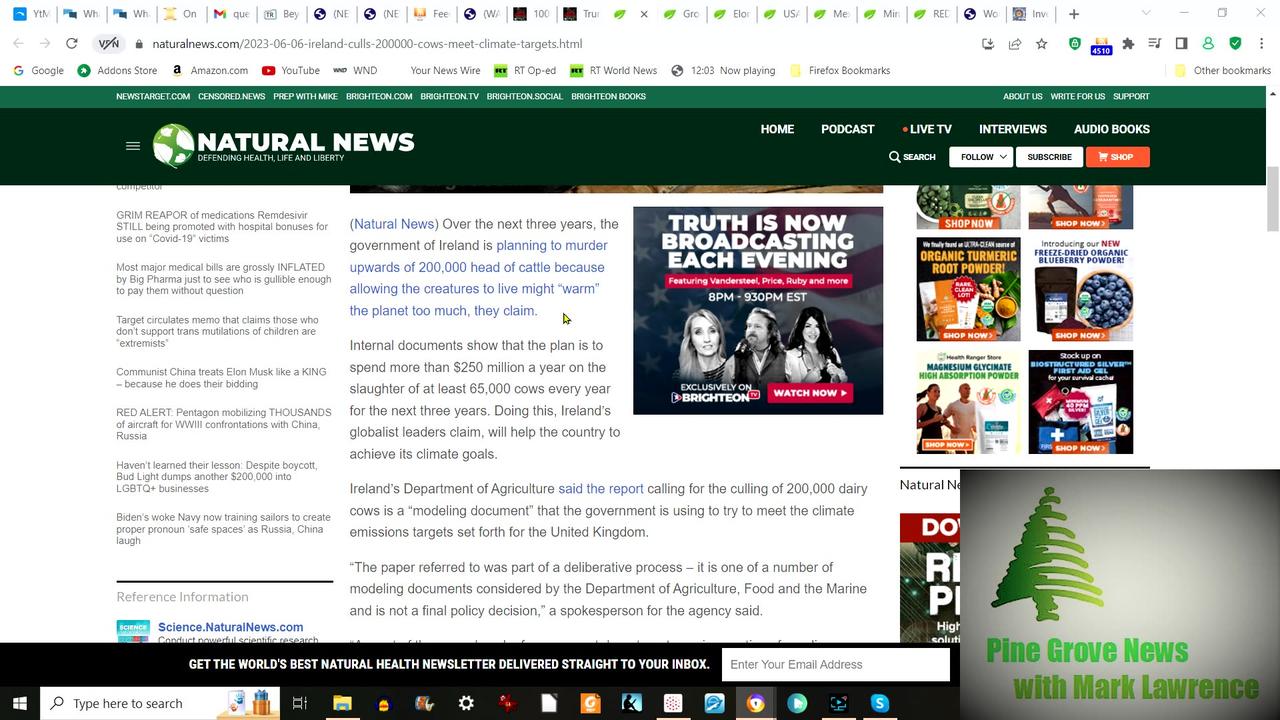The width and height of the screenshot is (1280, 720).
Task: Open the media controls playlist icon
Action: pos(1155,44)
